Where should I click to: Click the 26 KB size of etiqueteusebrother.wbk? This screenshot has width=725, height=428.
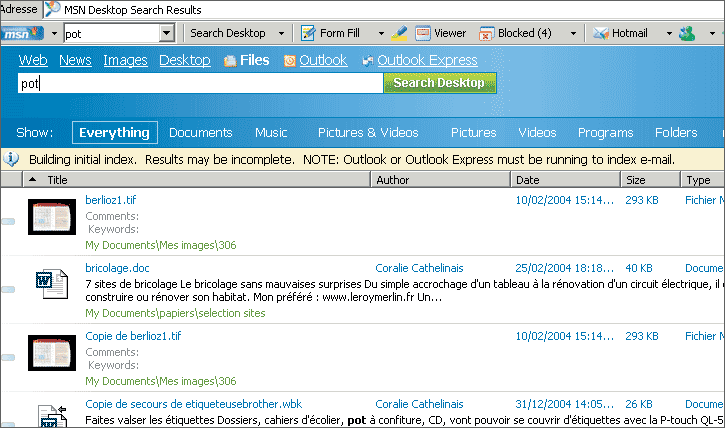pos(639,404)
